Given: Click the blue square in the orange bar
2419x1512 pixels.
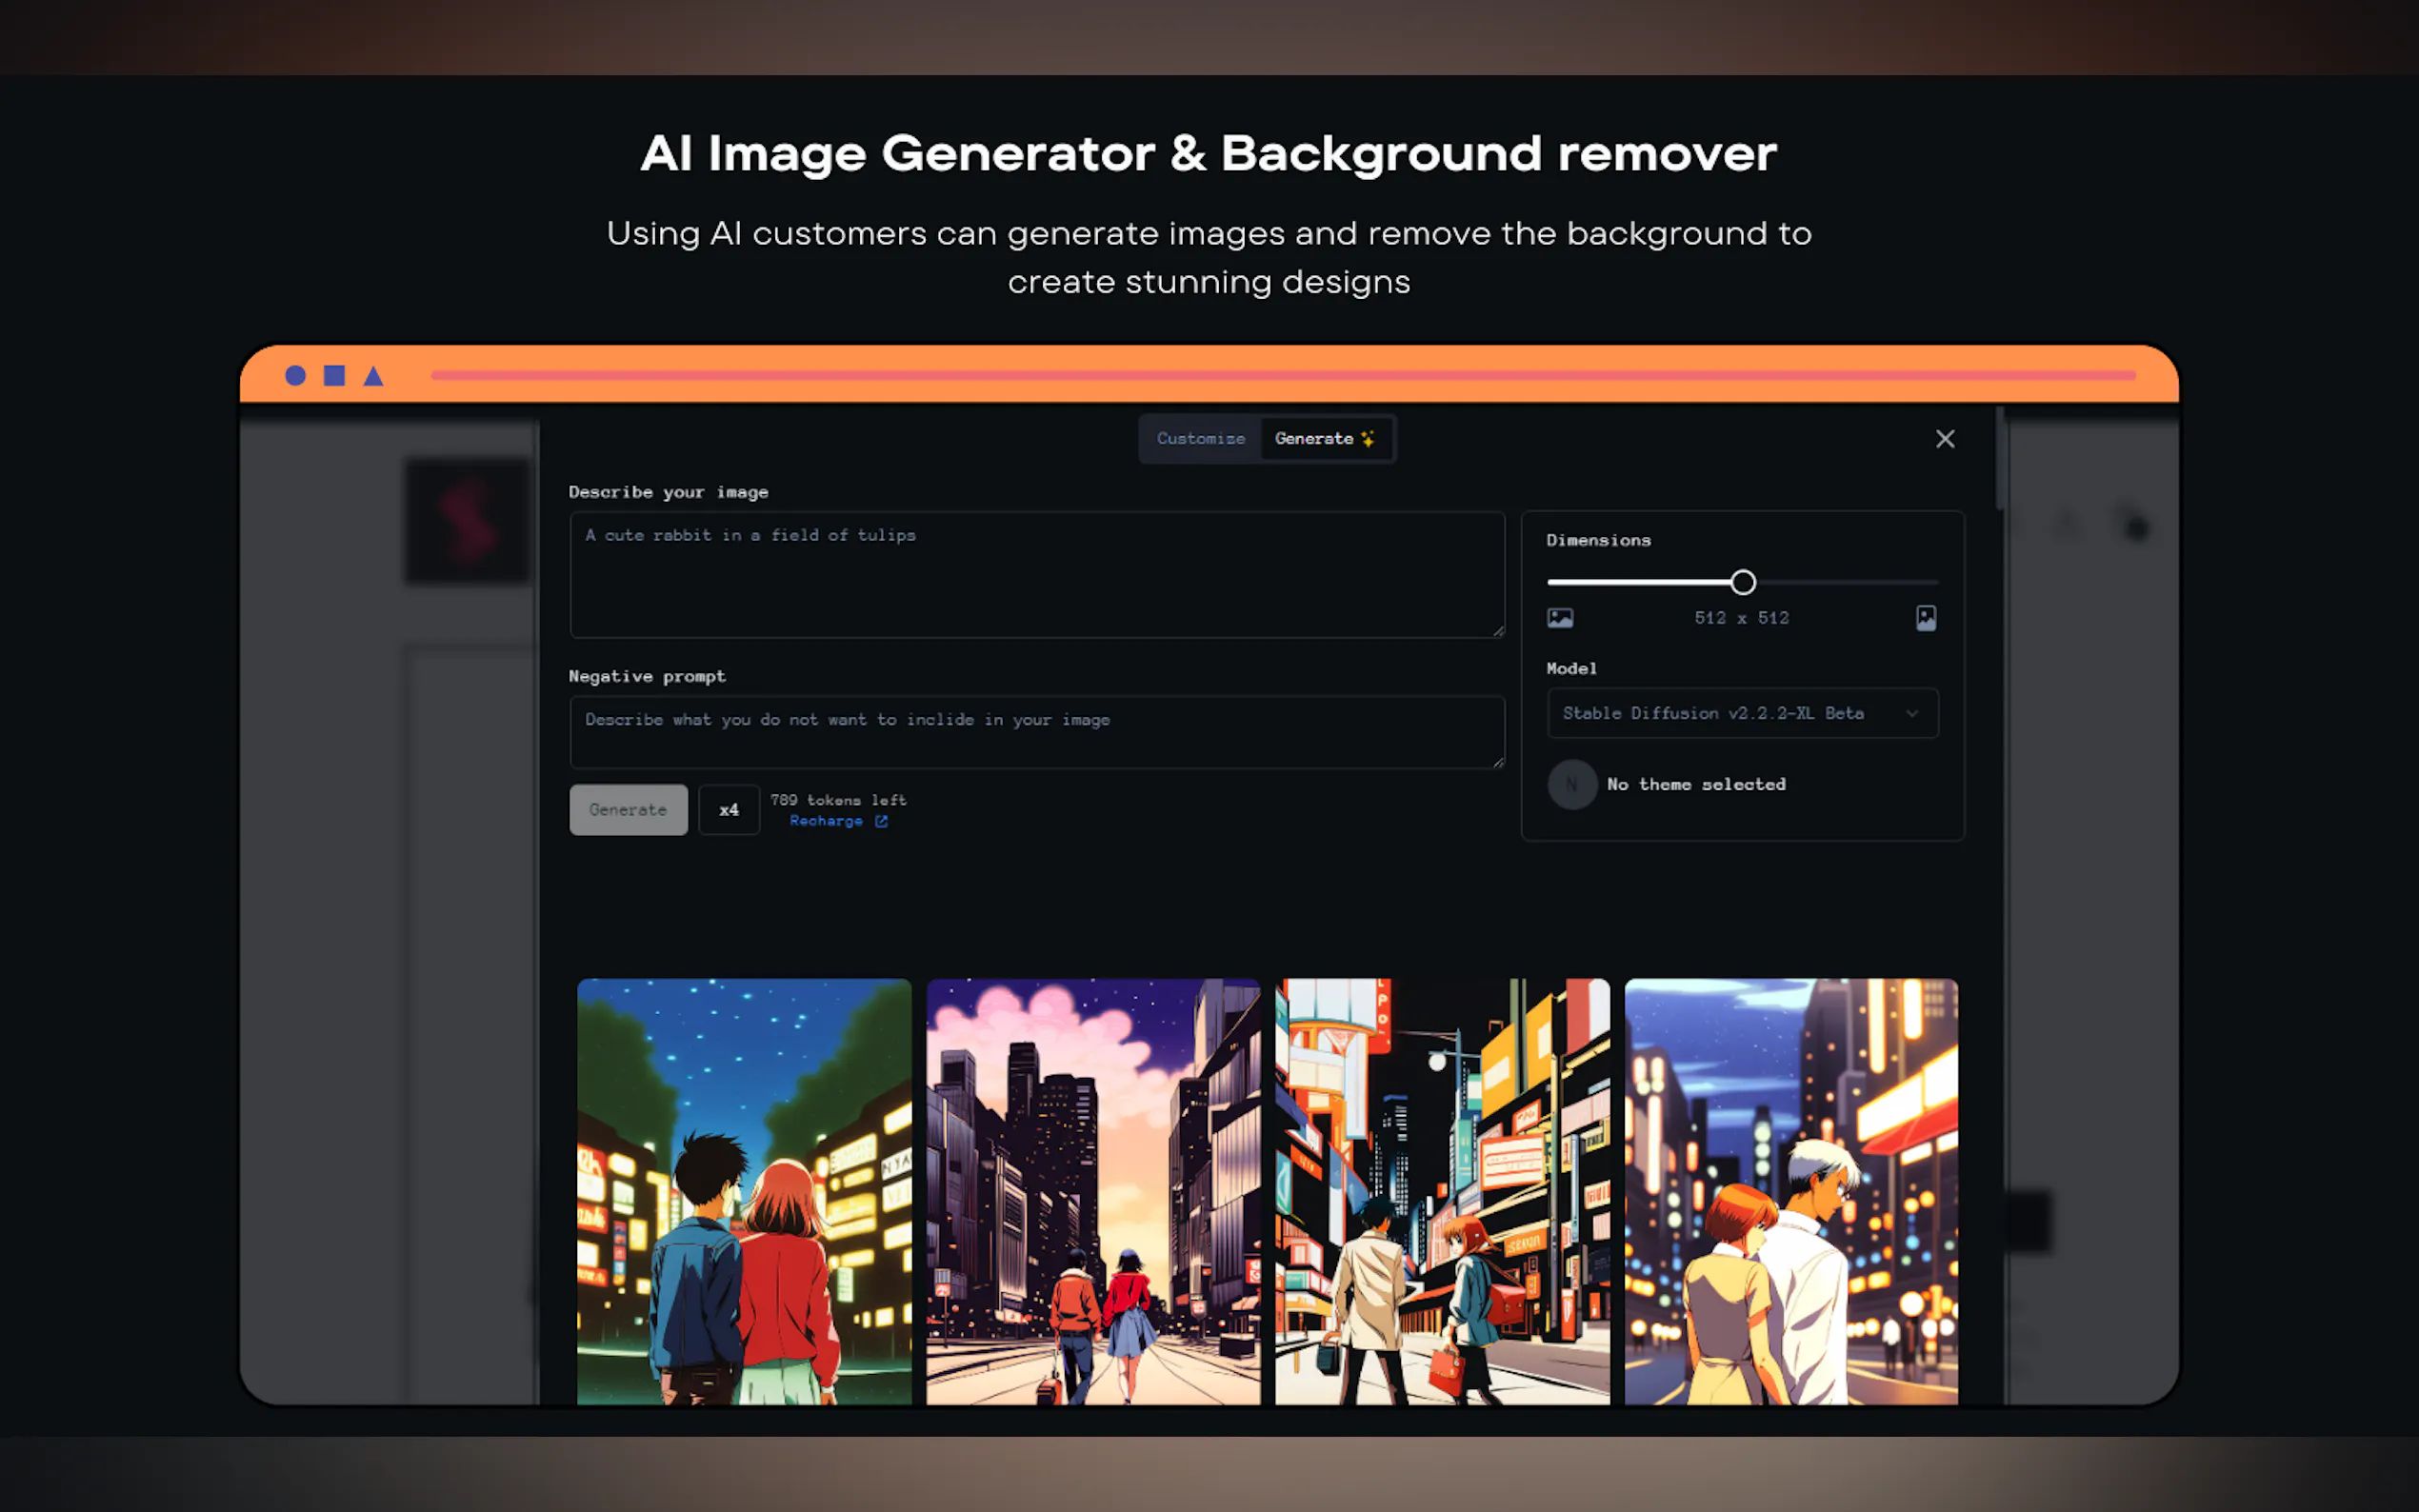Looking at the screenshot, I should coord(334,375).
